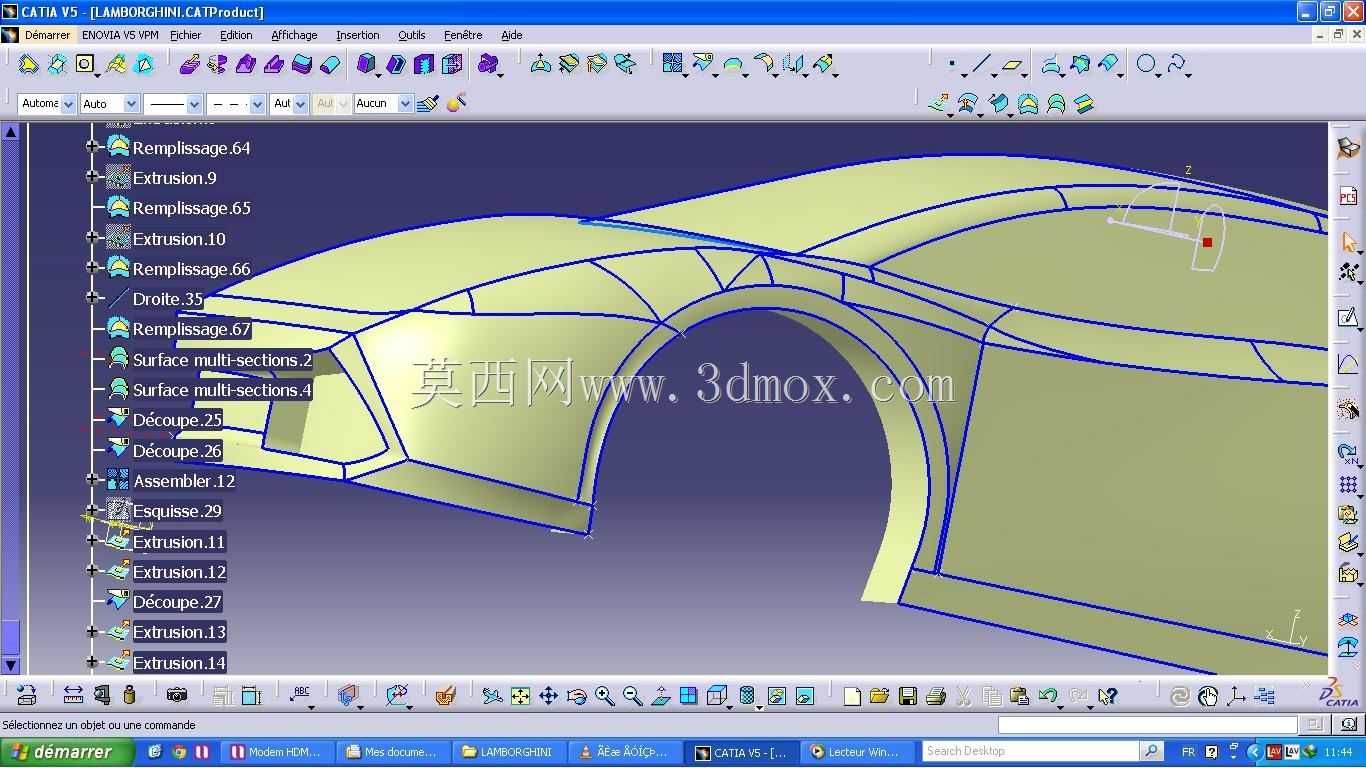Expand the Remplissage.64 tree node
The image size is (1366, 768).
[92, 147]
